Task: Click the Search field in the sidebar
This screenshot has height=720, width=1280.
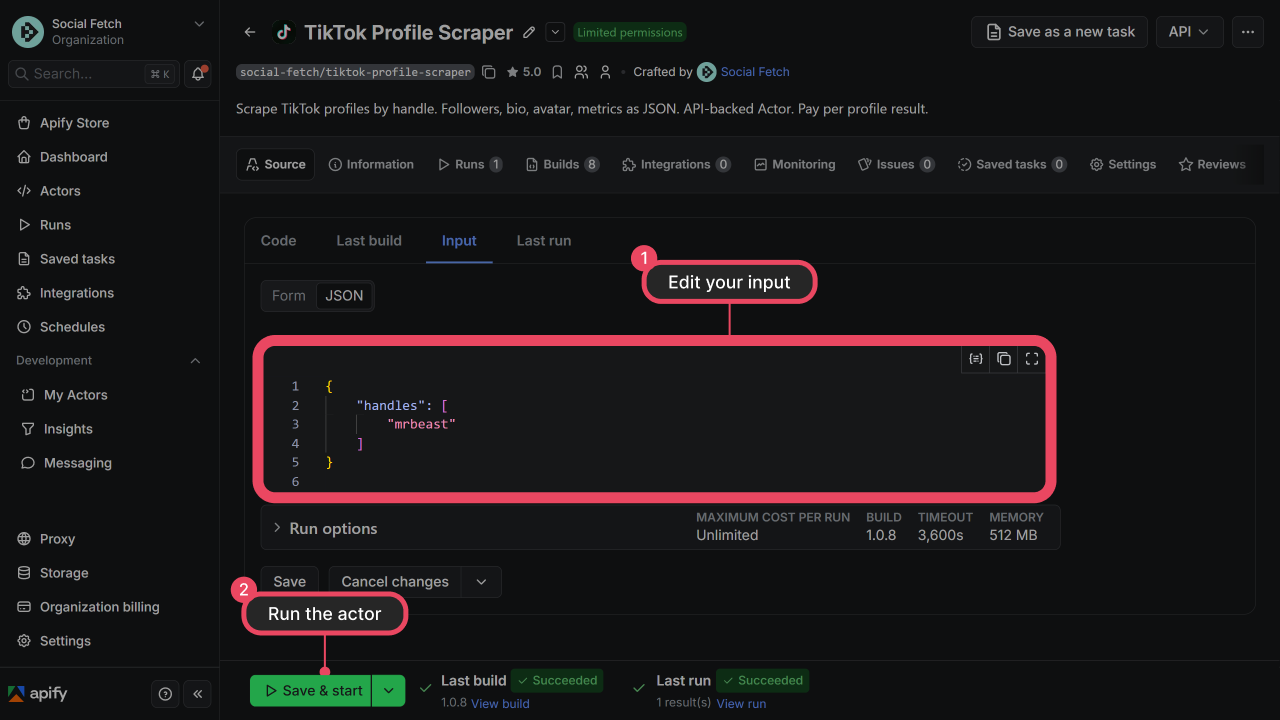Action: pos(92,74)
